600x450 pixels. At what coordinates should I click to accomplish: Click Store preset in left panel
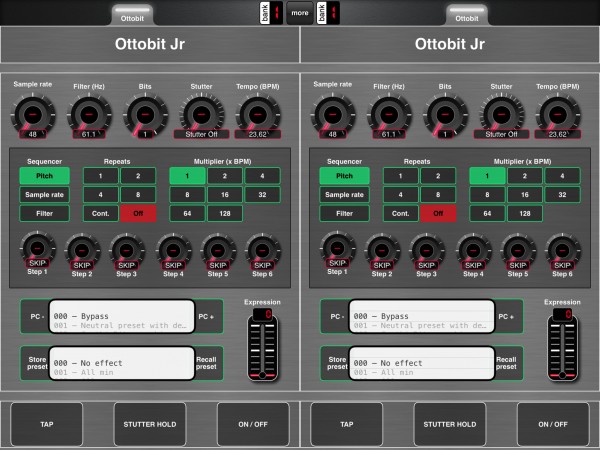pyautogui.click(x=37, y=363)
